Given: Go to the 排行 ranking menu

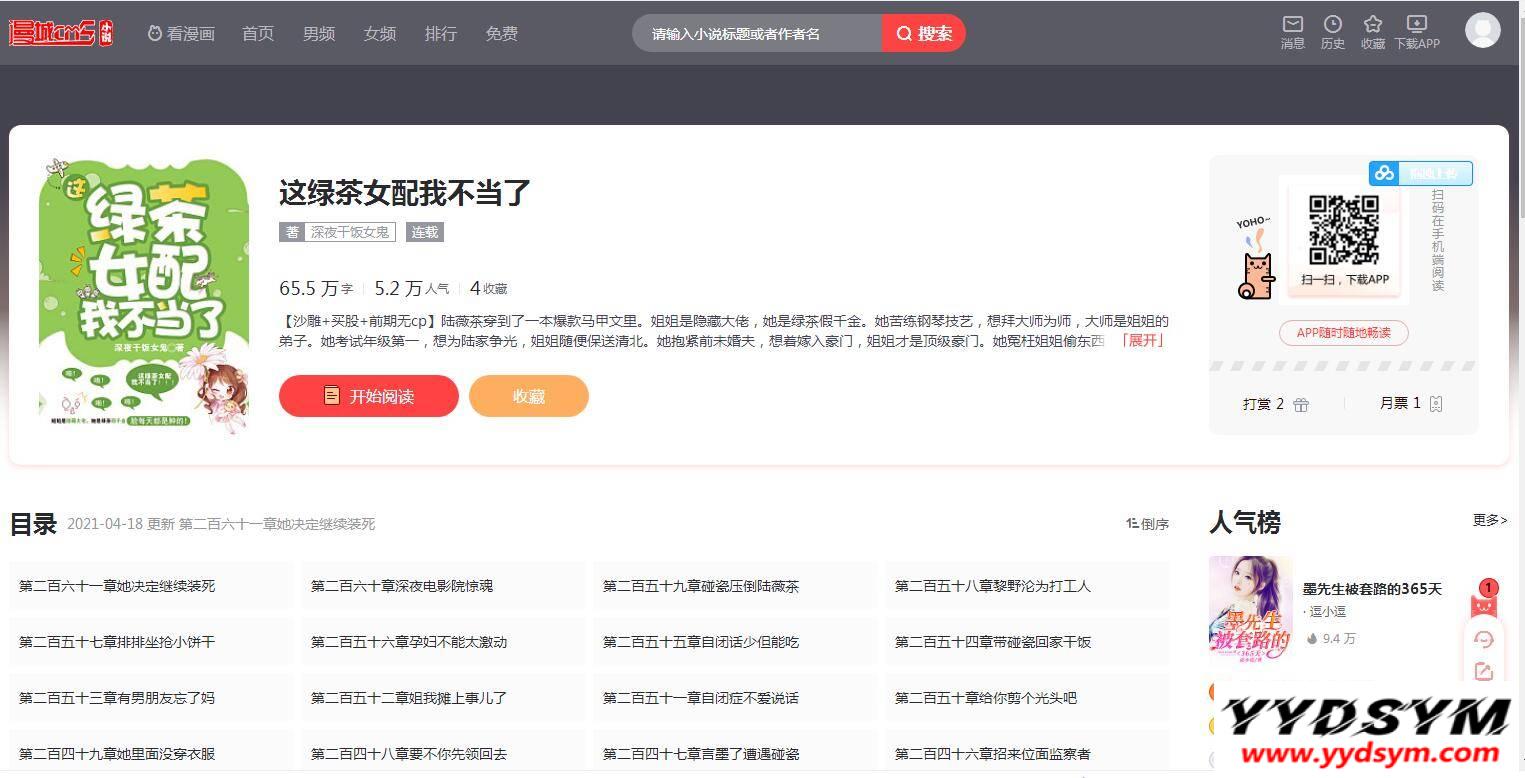Looking at the screenshot, I should 440,33.
